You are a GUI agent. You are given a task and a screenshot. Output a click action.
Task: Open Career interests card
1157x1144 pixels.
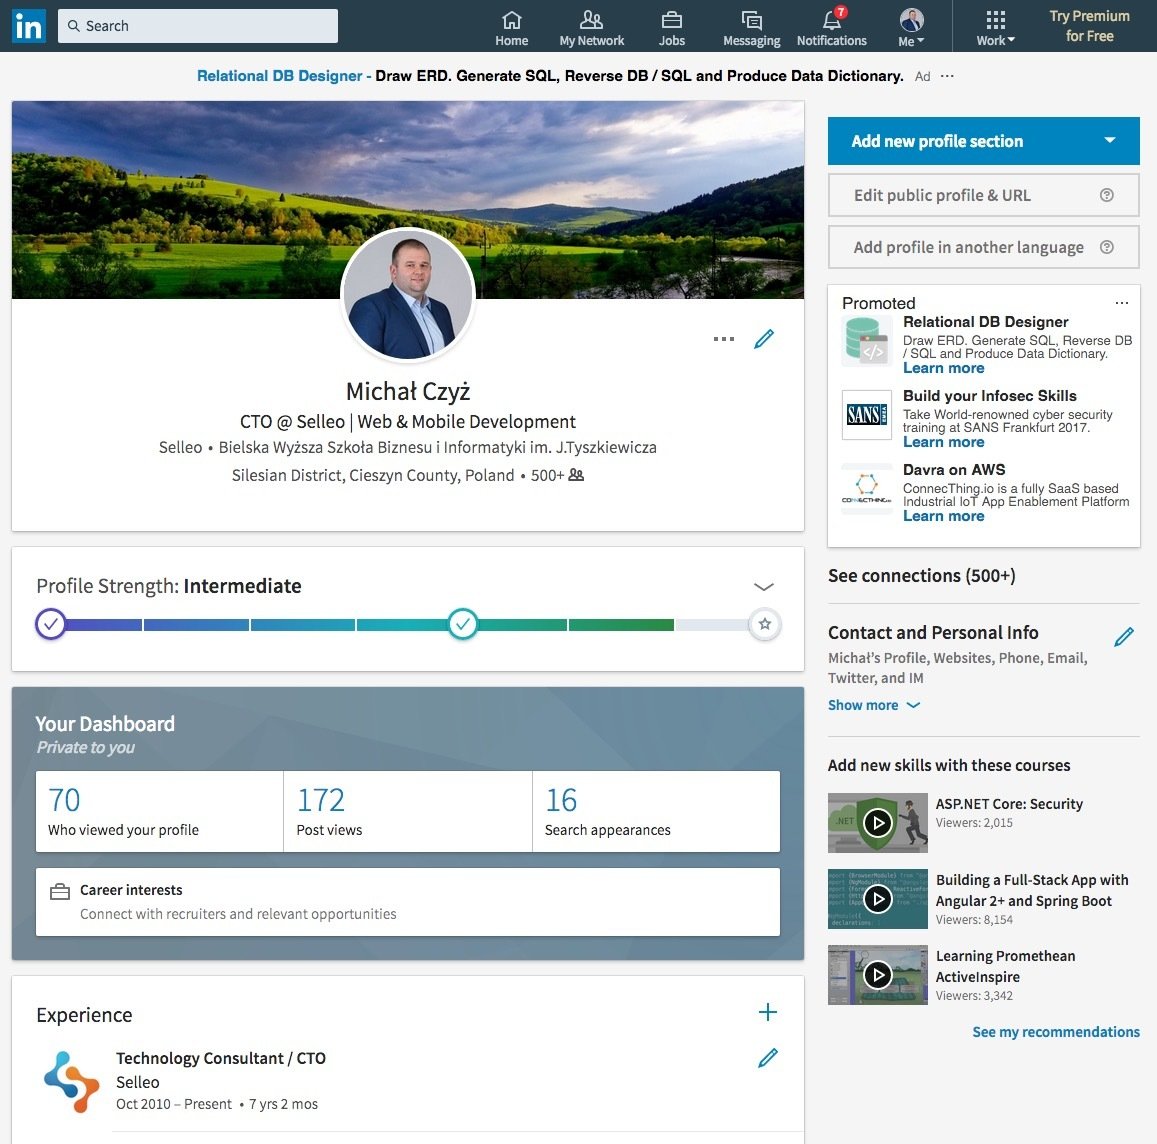coord(408,902)
